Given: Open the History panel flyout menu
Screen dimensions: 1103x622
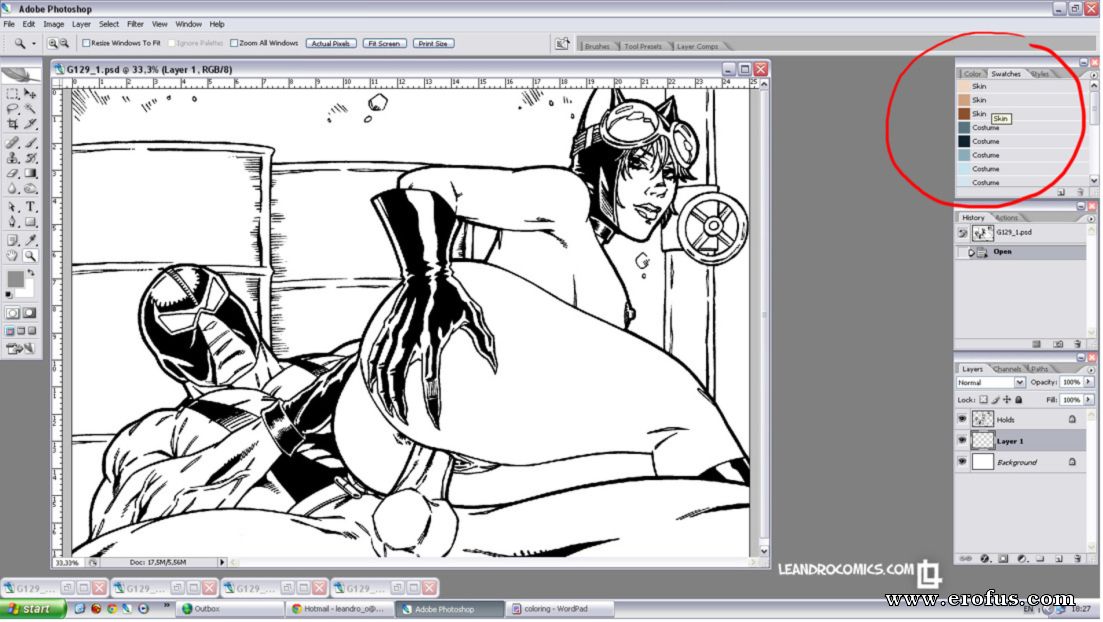Looking at the screenshot, I should click(x=1092, y=219).
